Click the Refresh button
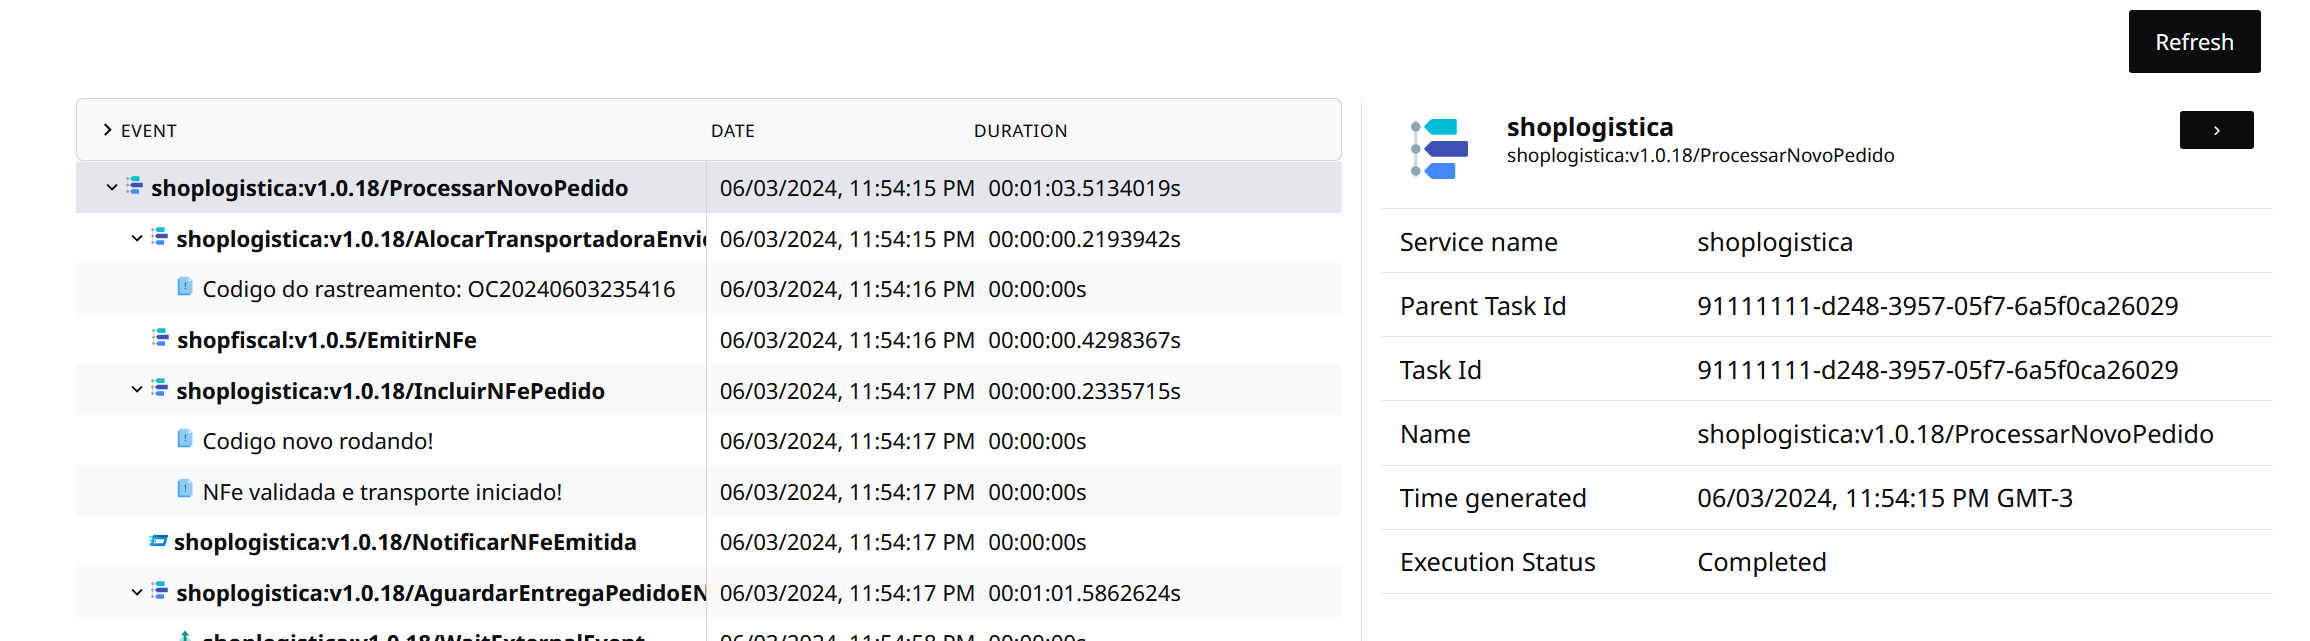The height and width of the screenshot is (641, 2310). (2193, 42)
